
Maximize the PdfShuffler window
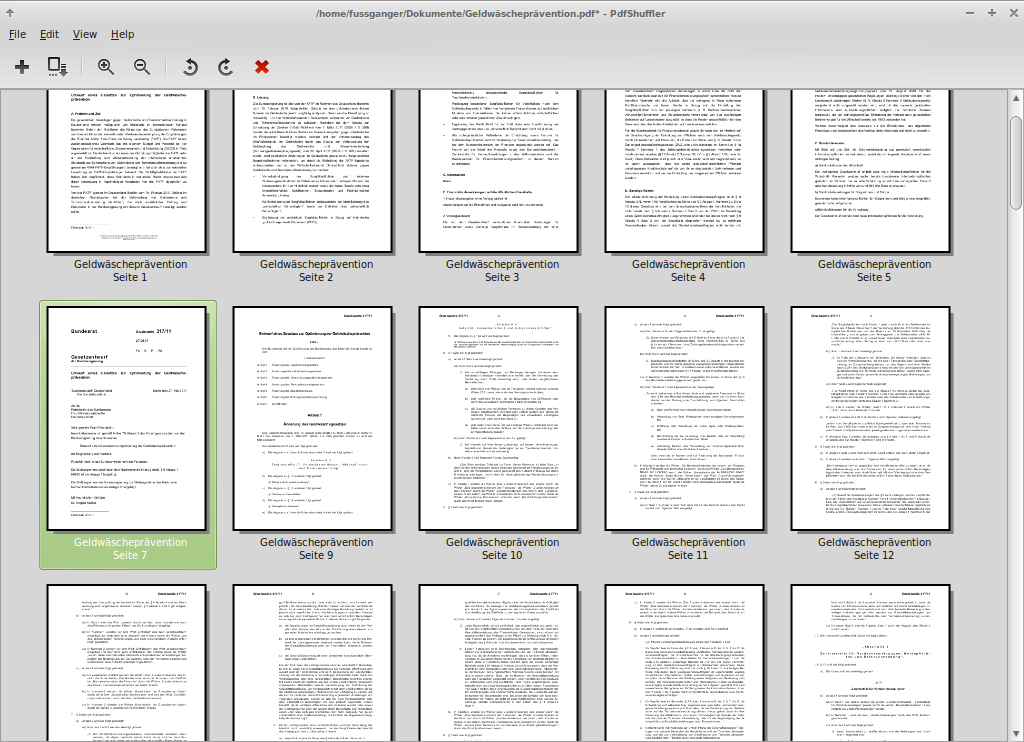click(991, 13)
